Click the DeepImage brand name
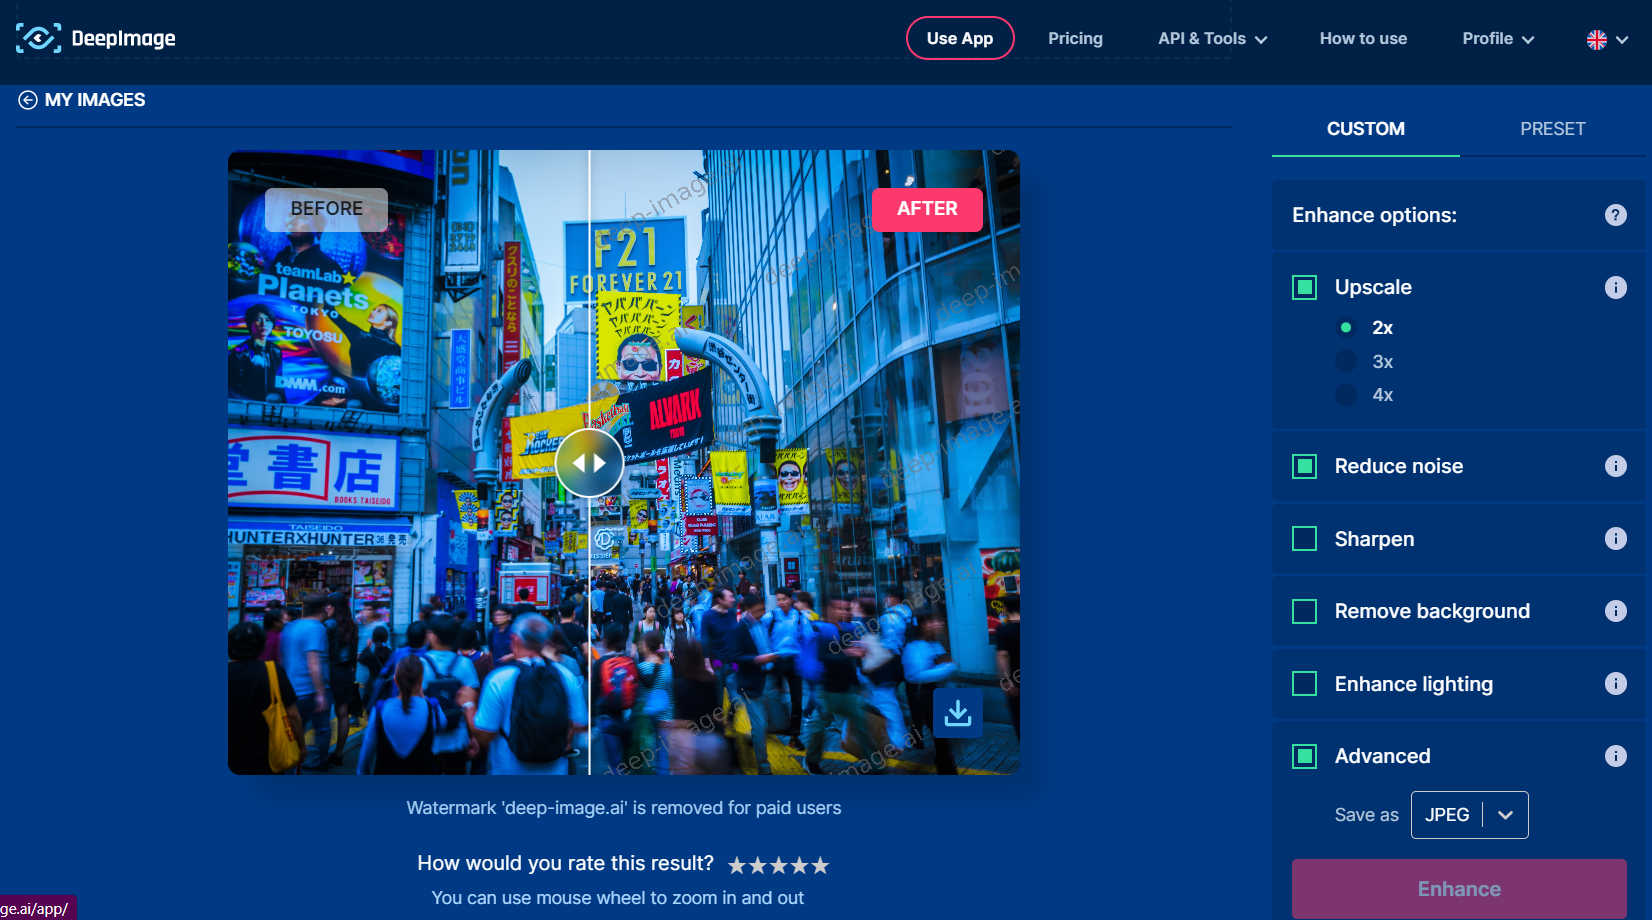1652x920 pixels. [x=124, y=39]
